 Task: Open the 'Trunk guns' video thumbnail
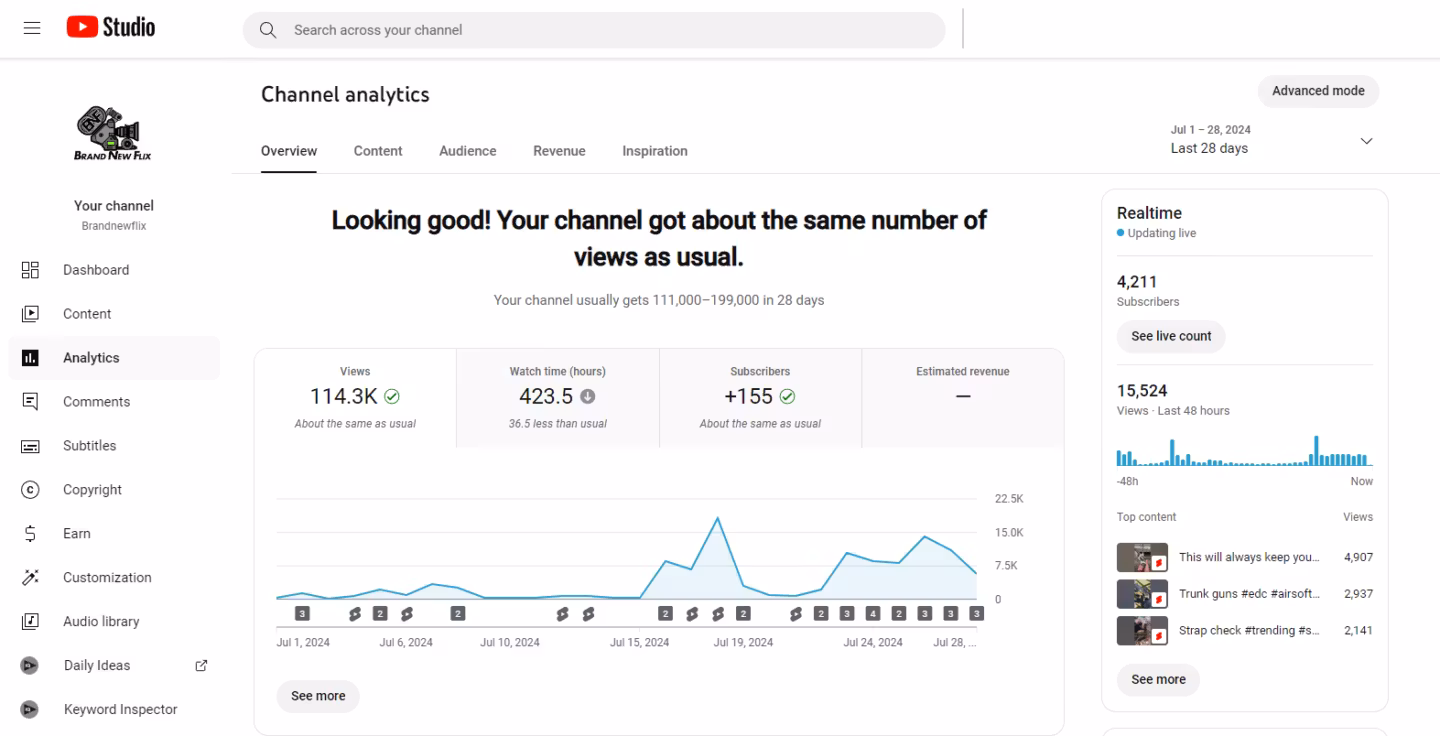(x=1142, y=594)
